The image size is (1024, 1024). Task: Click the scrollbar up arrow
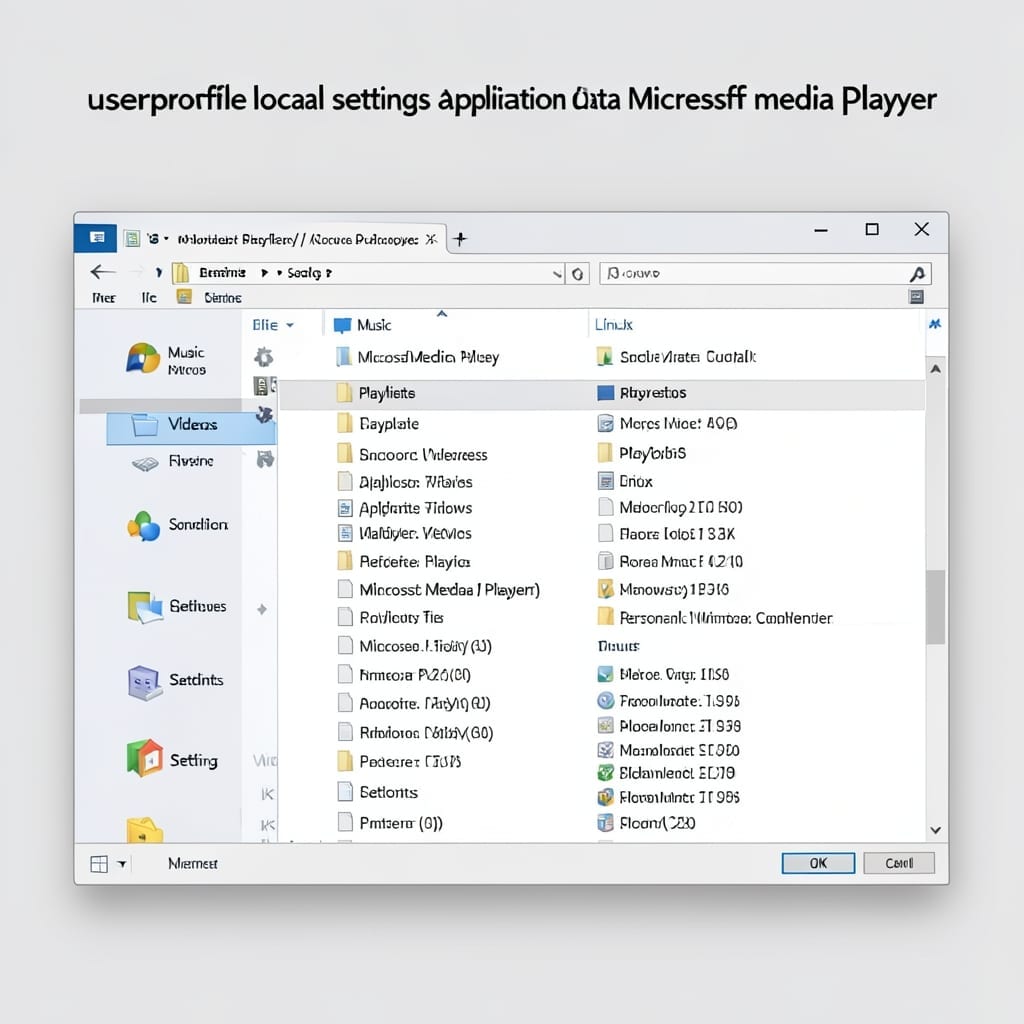coord(935,369)
